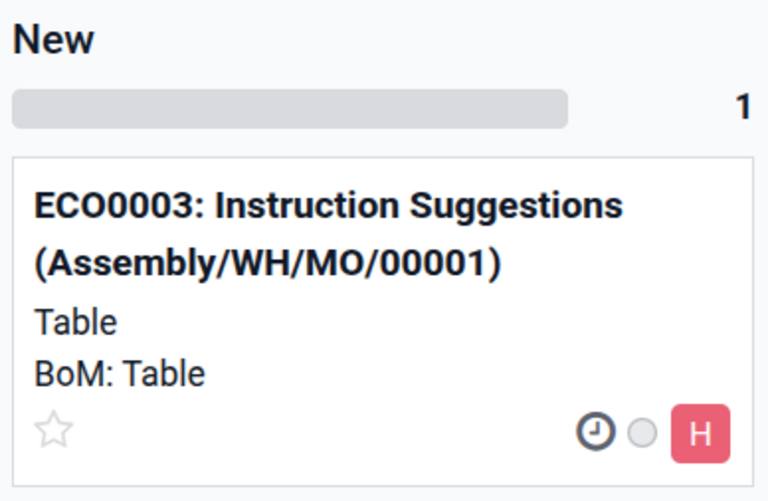Click the Table product label on card

(x=76, y=323)
